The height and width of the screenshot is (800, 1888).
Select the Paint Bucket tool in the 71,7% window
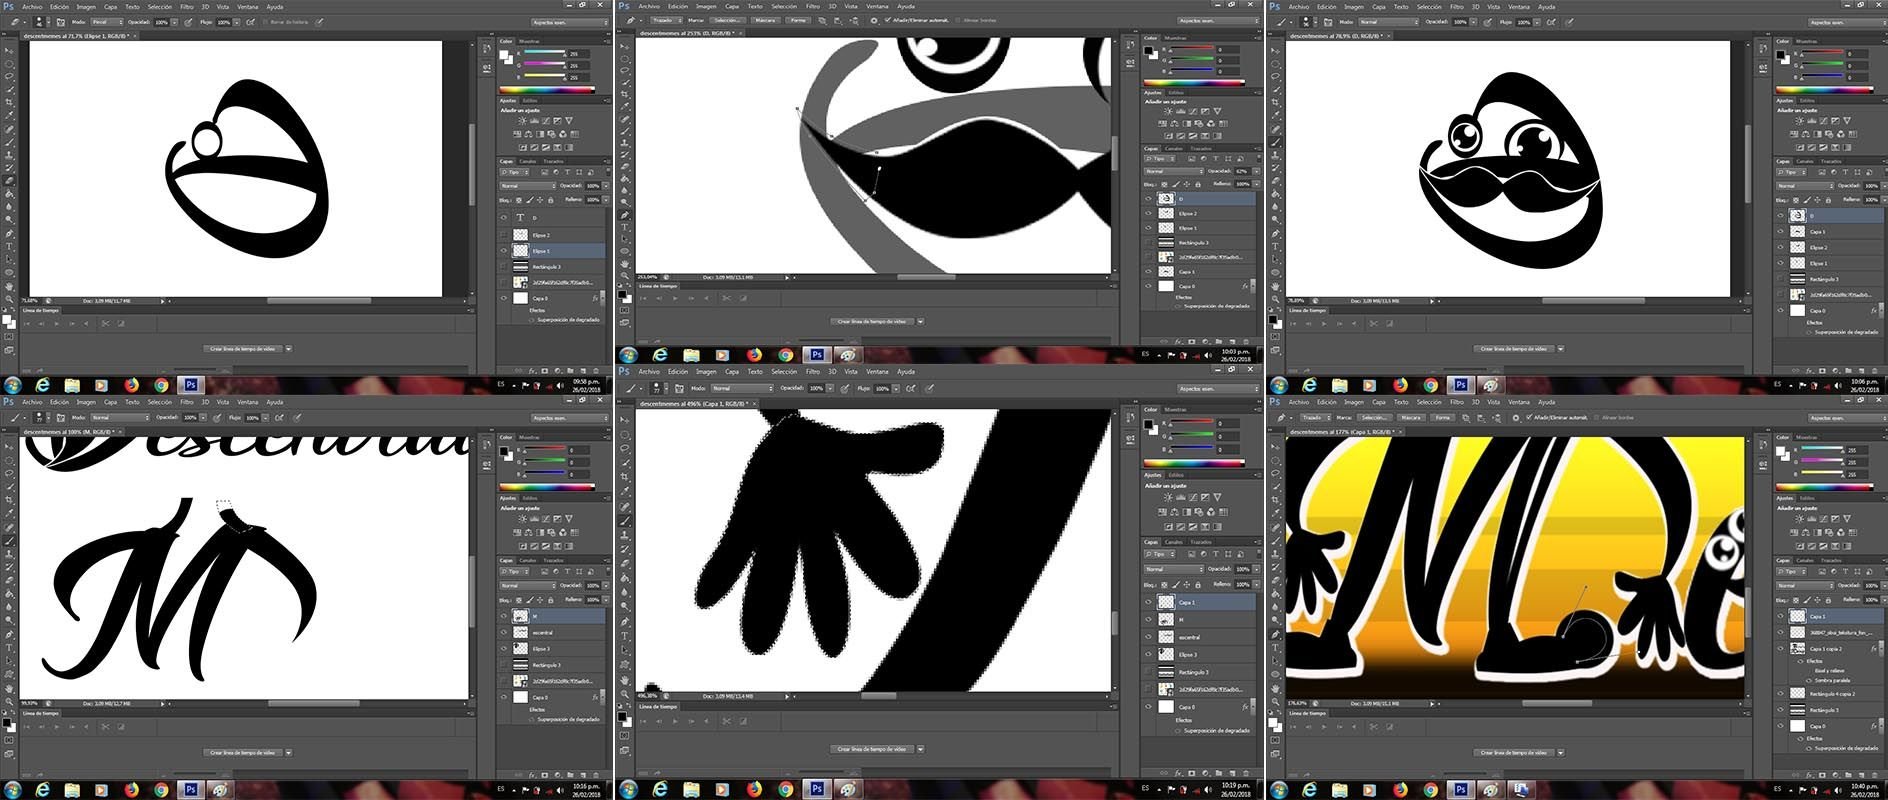coord(11,194)
